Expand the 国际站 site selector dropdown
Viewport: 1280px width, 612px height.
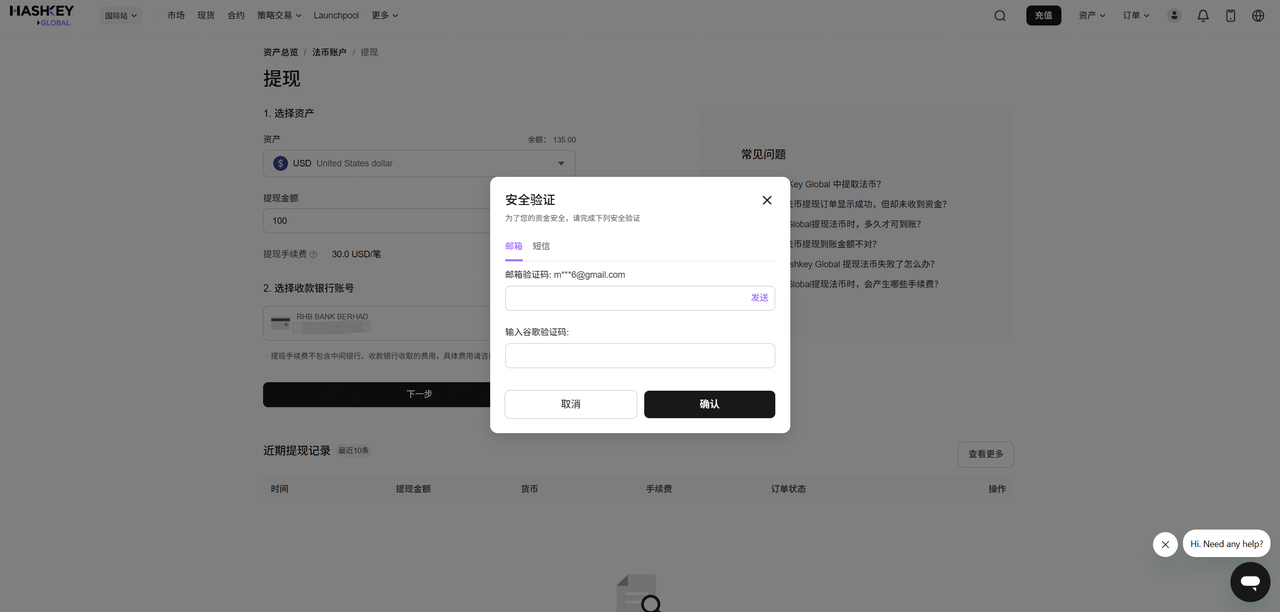(x=121, y=16)
